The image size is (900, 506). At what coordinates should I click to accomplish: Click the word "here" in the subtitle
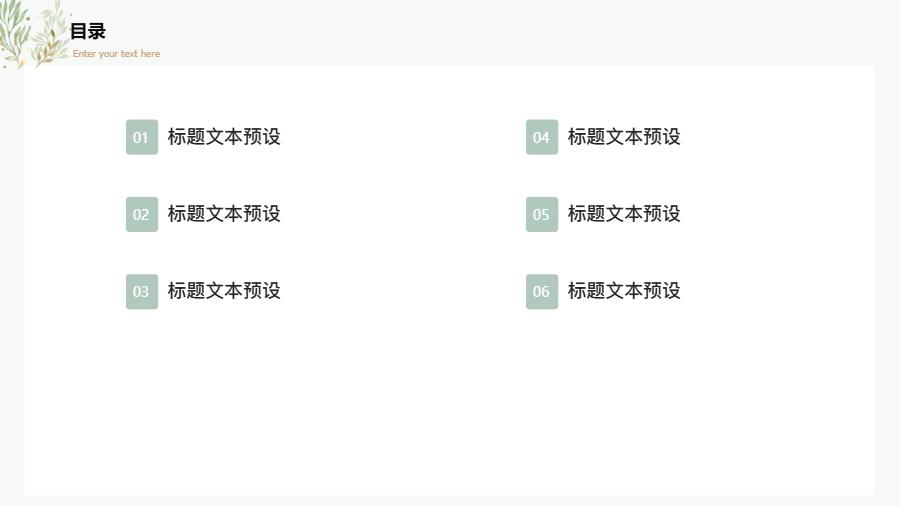(x=150, y=54)
